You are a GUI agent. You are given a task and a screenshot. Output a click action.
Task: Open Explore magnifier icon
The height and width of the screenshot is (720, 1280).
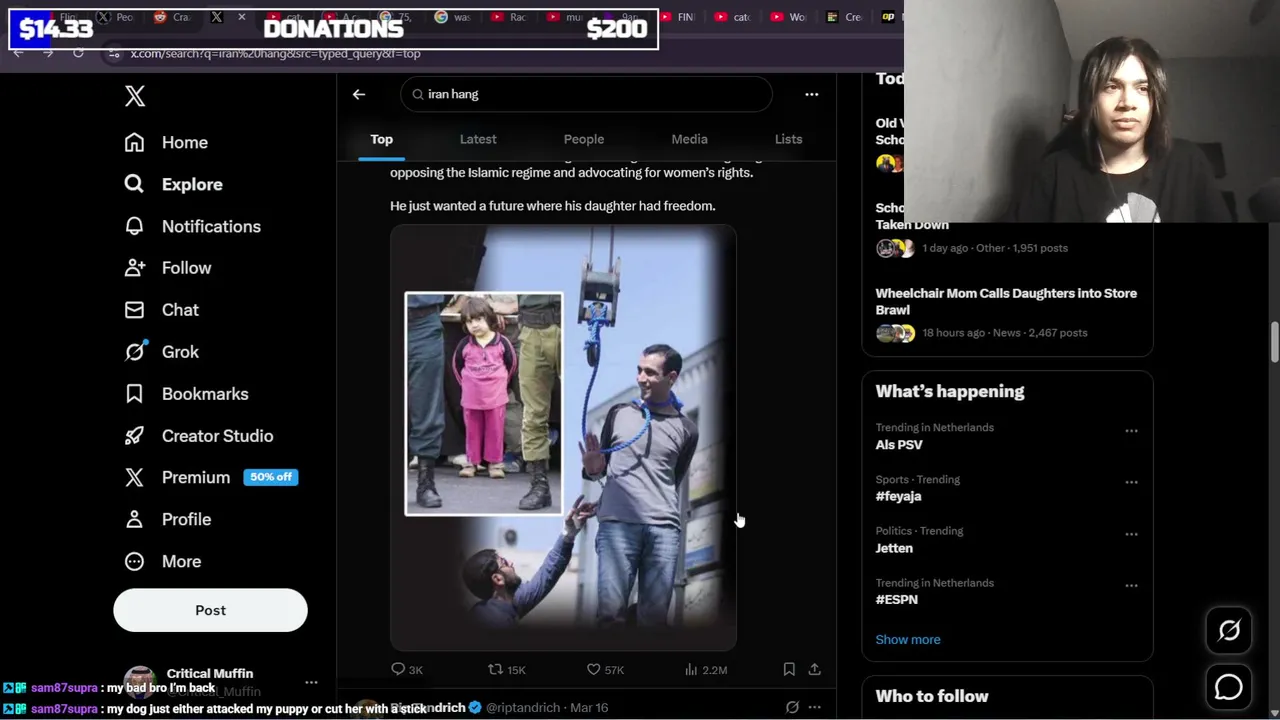pos(134,184)
